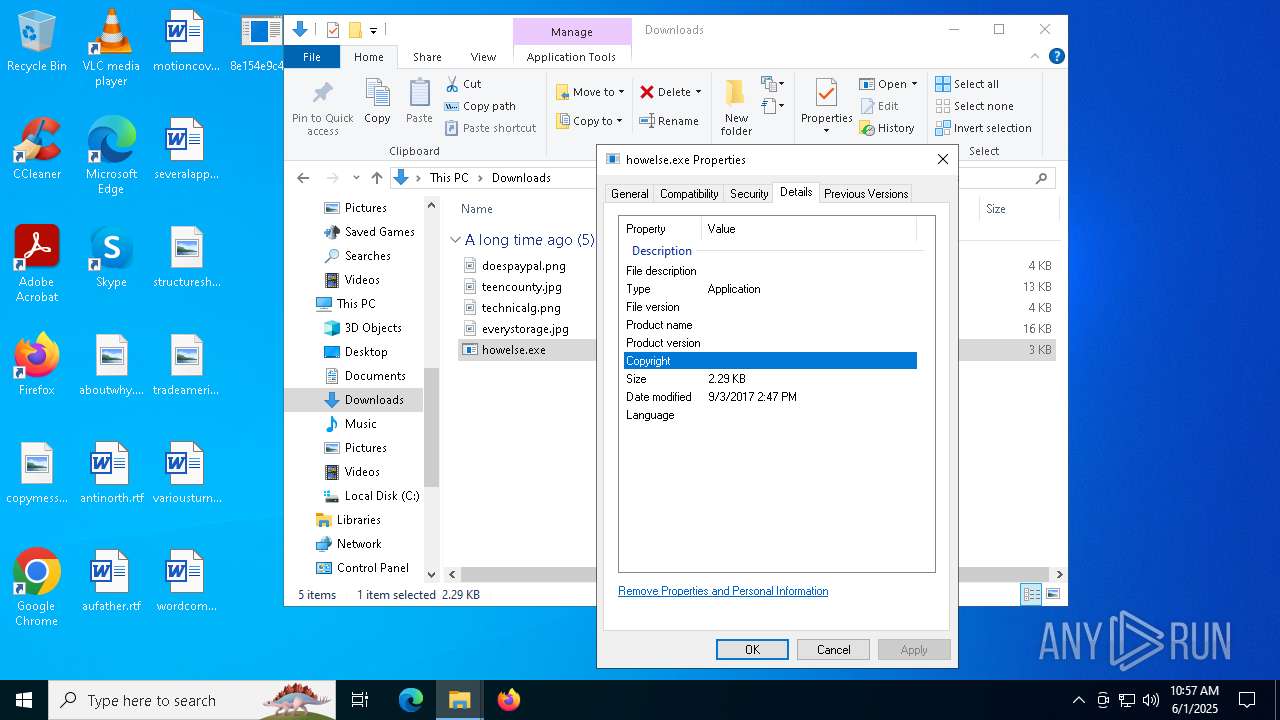The image size is (1280, 720).
Task: Open recent locations dropdown arrow
Action: coord(356,178)
